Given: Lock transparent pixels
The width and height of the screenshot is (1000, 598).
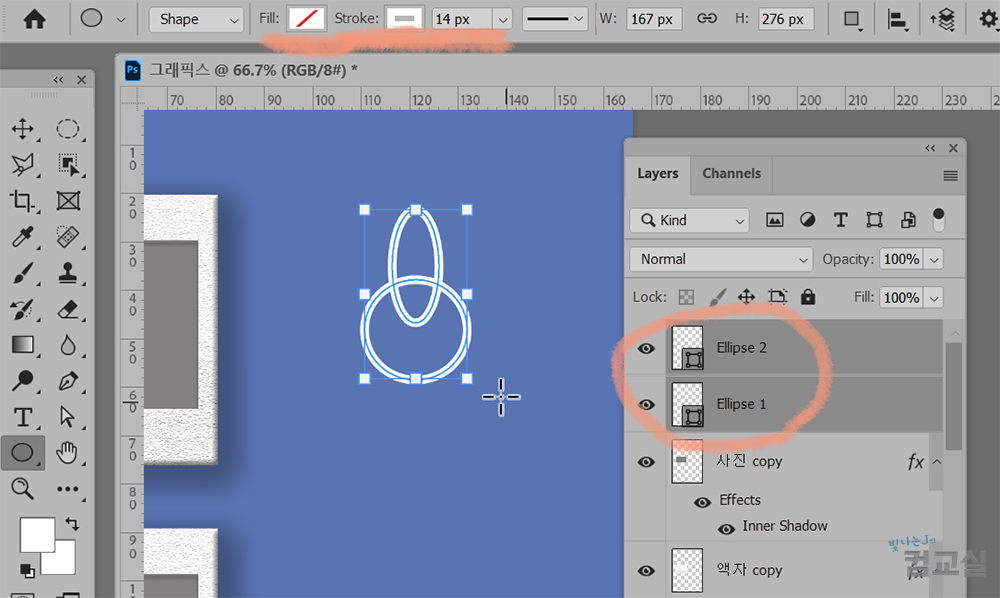Looking at the screenshot, I should click(686, 297).
